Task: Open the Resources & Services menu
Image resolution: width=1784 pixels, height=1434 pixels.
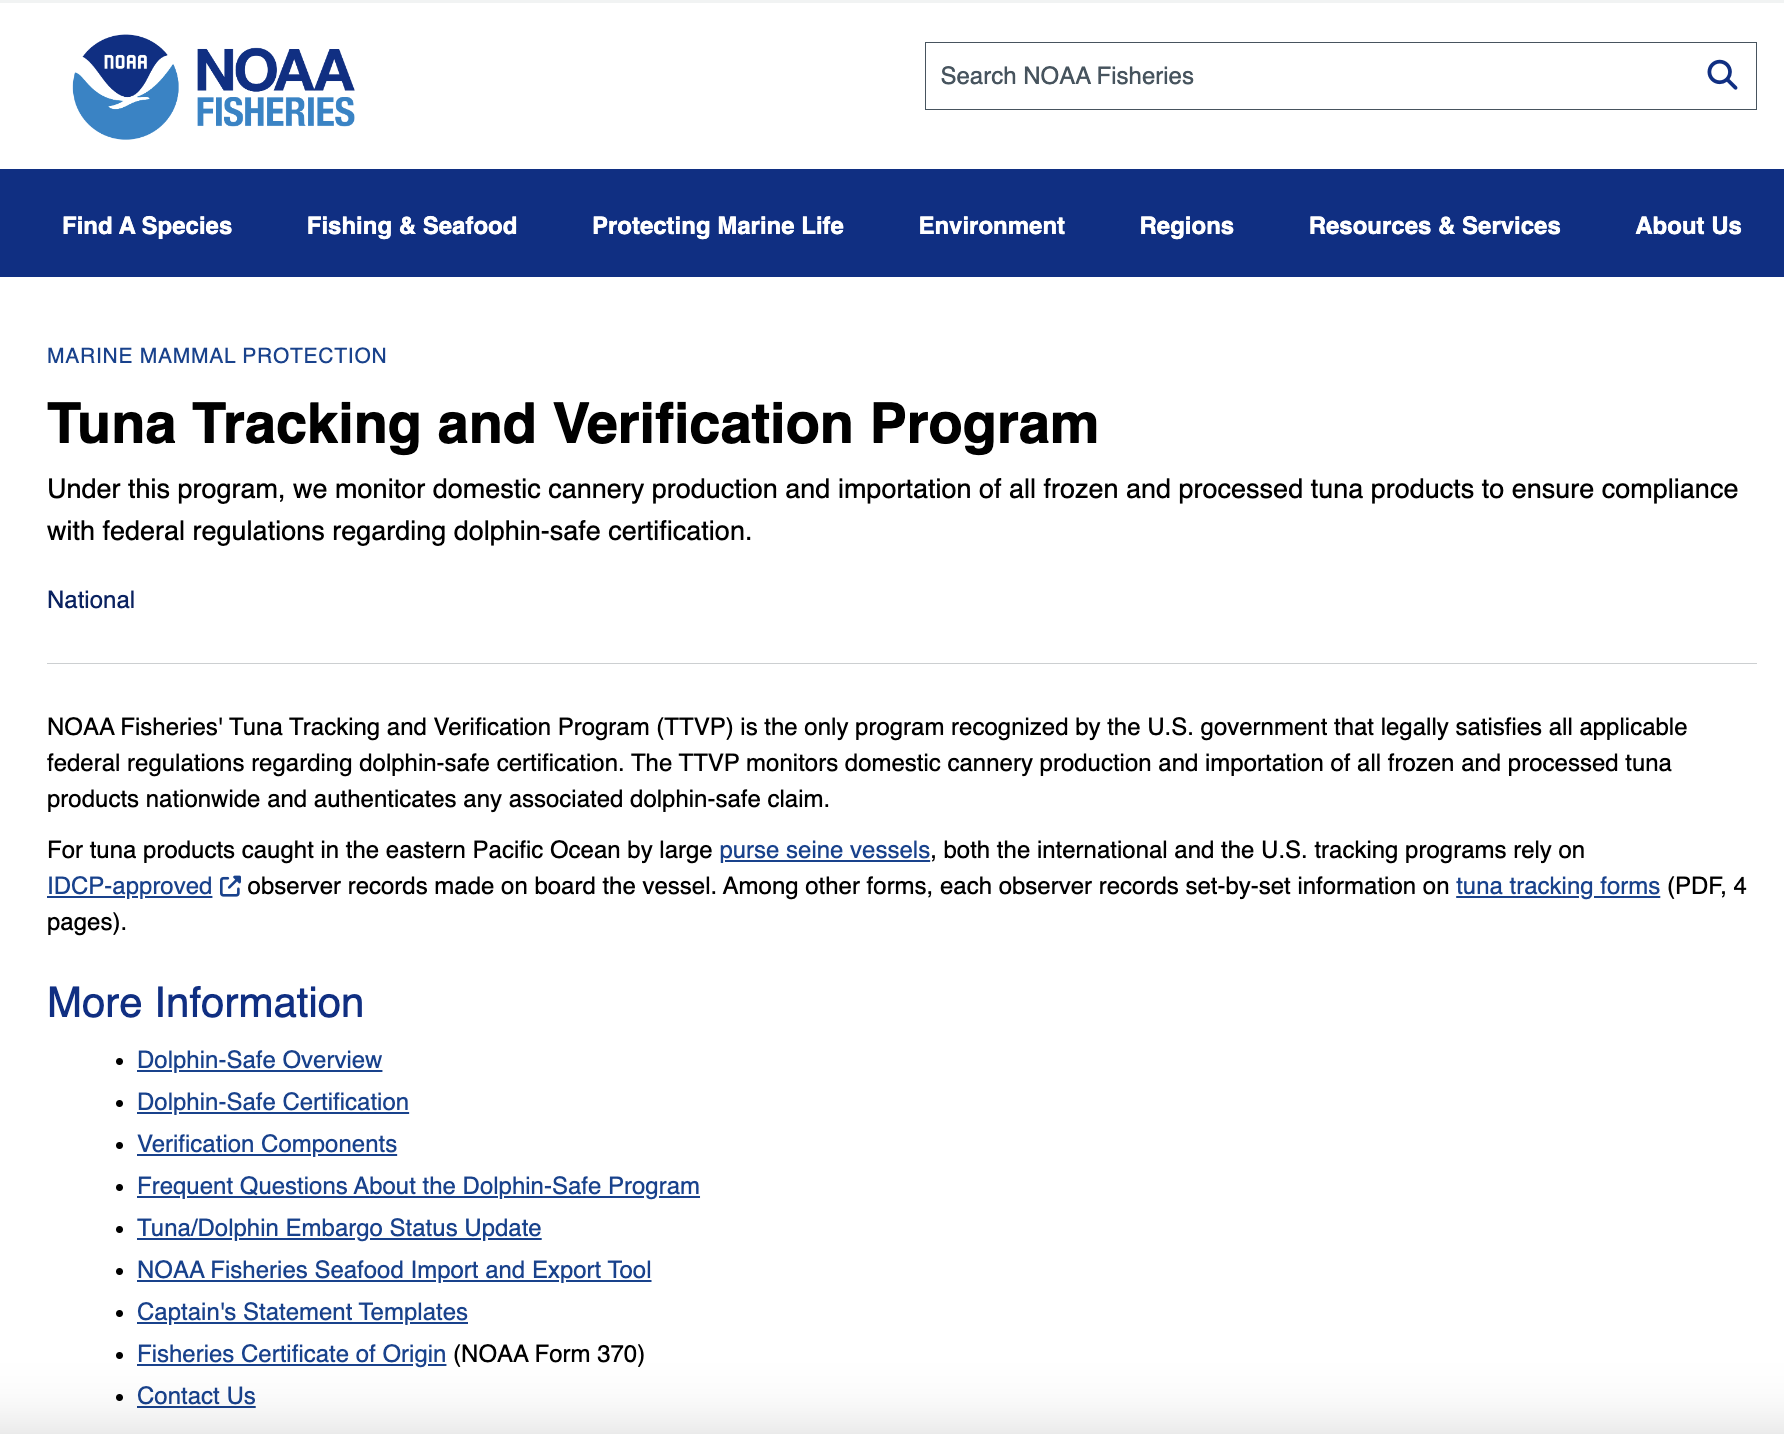Action: pos(1434,226)
